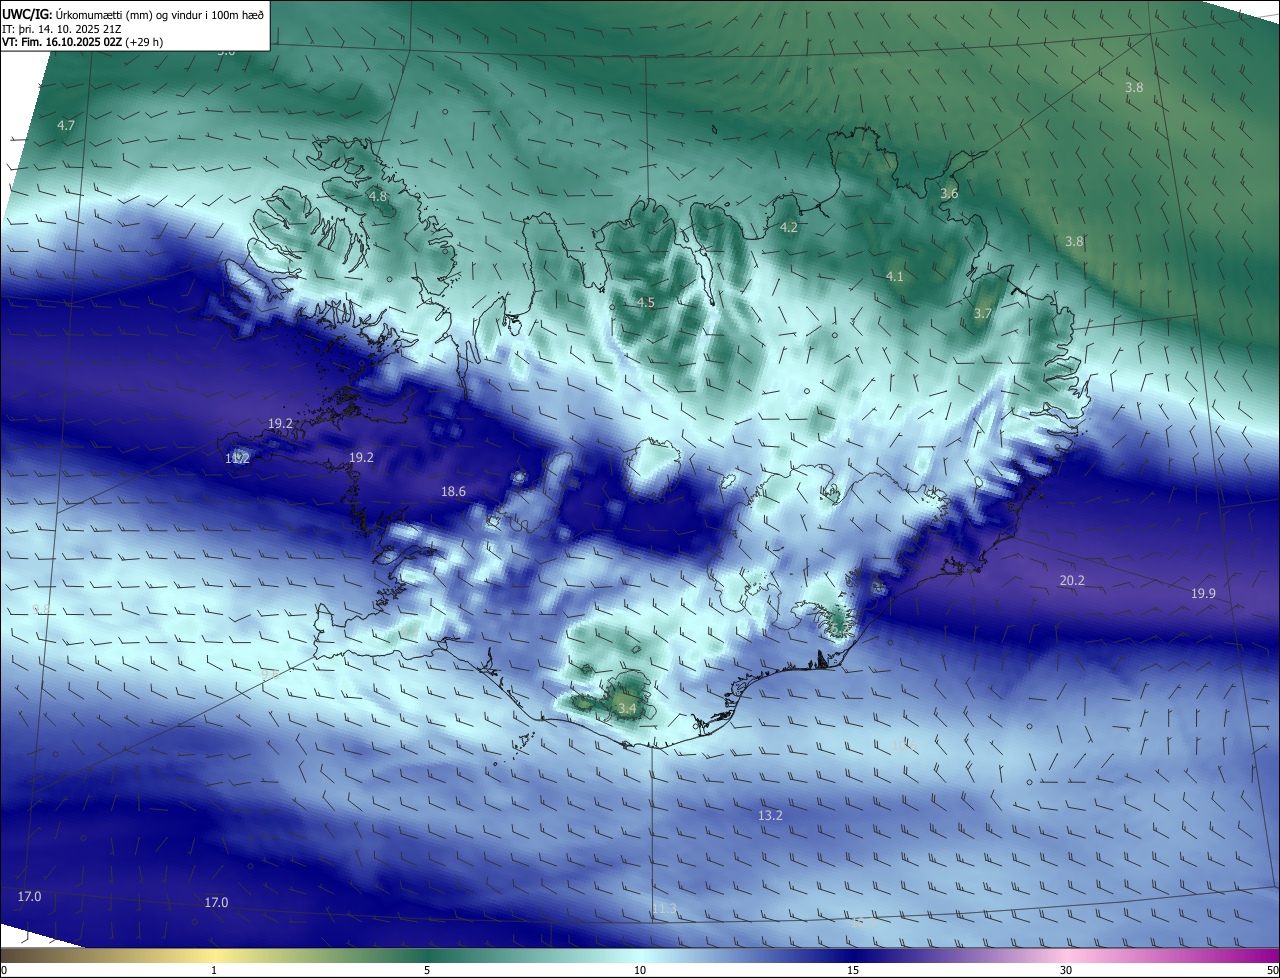Click the 3.6 value label
This screenshot has height=978, width=1280.
(949, 193)
